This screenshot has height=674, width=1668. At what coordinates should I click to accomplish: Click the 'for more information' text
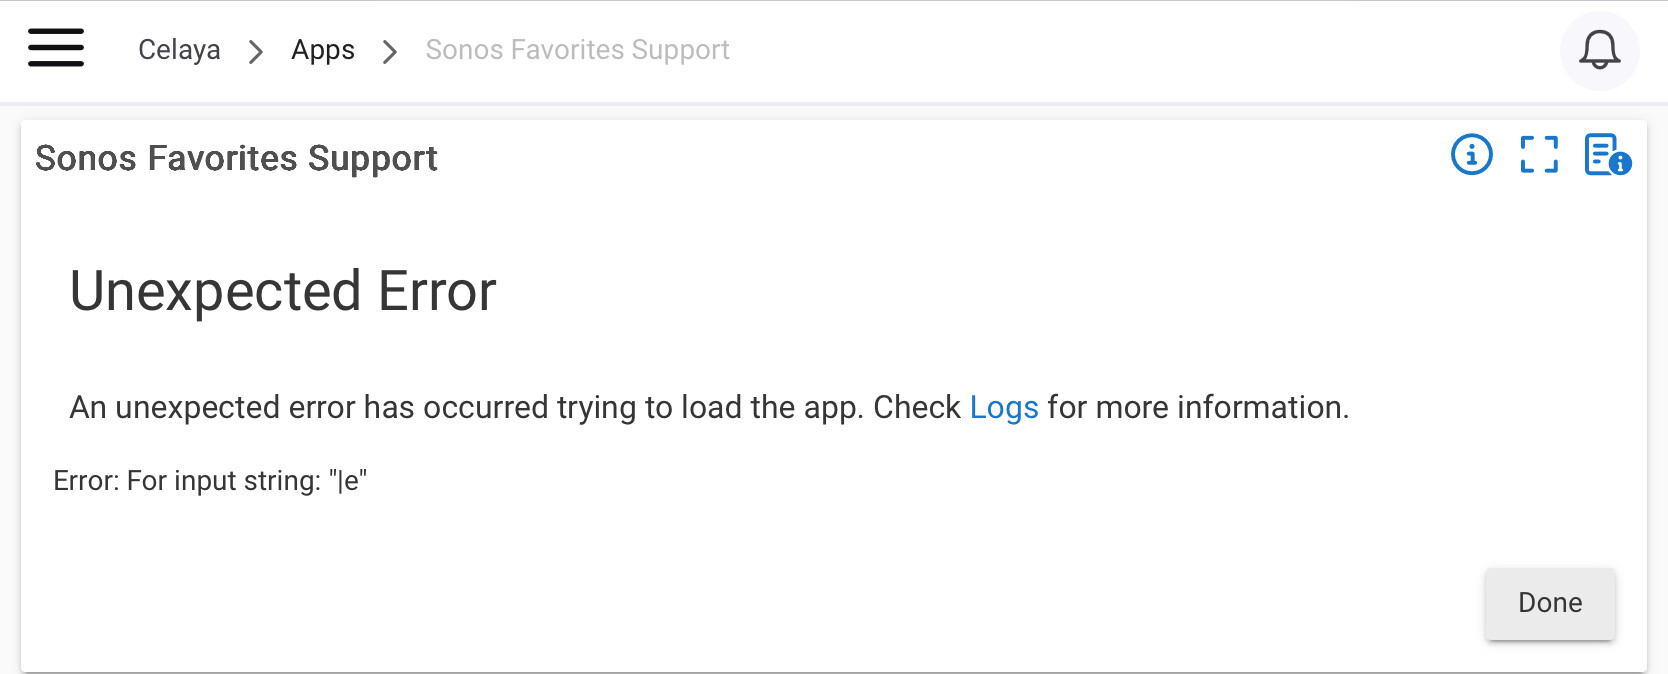[1197, 408]
